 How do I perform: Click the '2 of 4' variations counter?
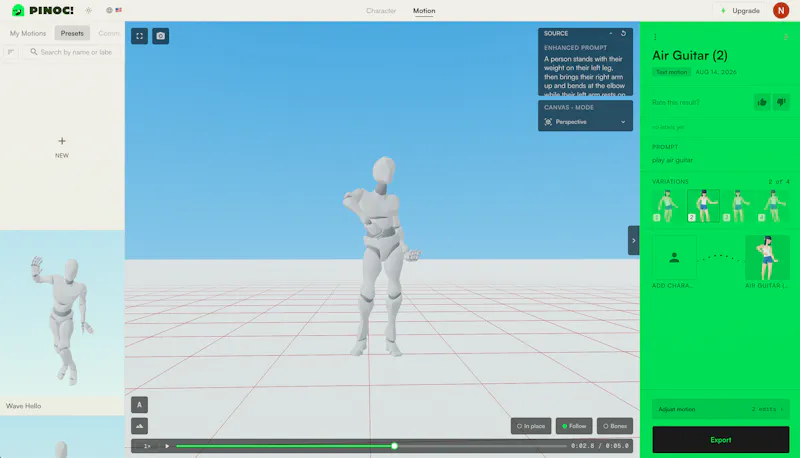[x=779, y=182]
